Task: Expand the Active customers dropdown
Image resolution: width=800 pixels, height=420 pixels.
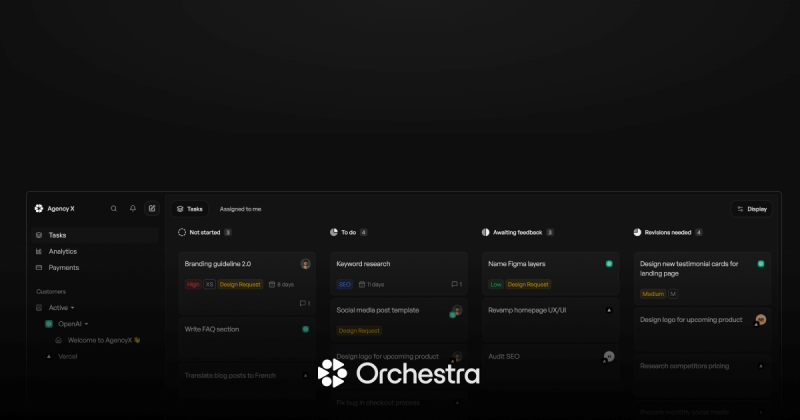Action: [72, 308]
